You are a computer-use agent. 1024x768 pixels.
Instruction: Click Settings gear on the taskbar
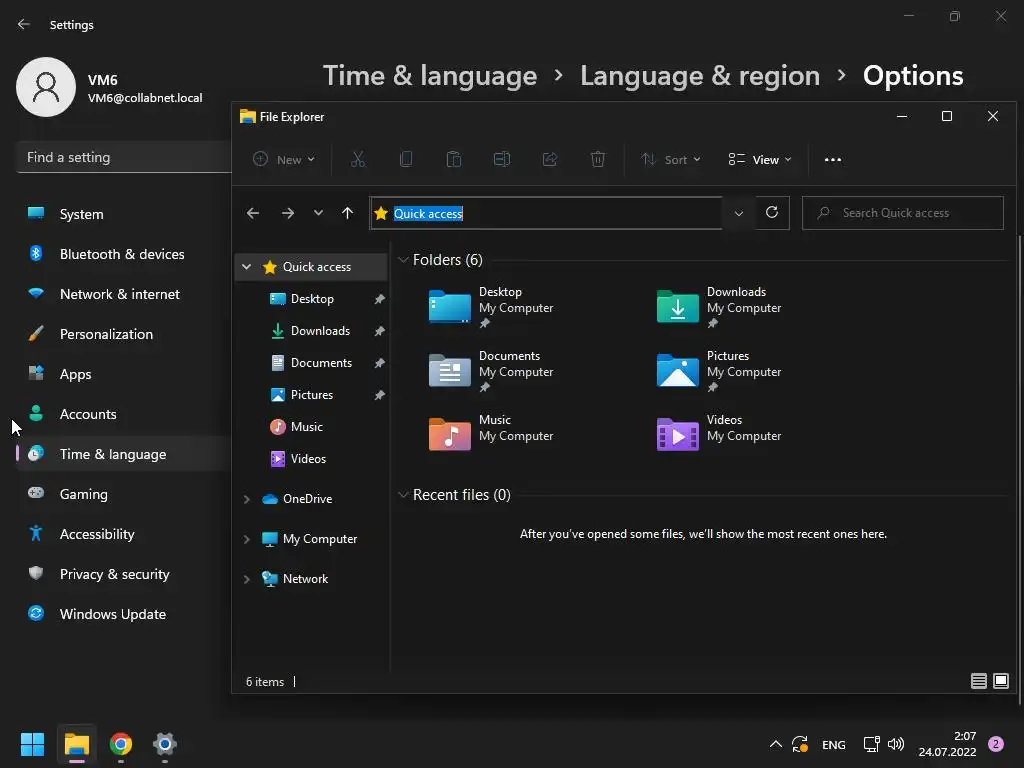(x=165, y=744)
